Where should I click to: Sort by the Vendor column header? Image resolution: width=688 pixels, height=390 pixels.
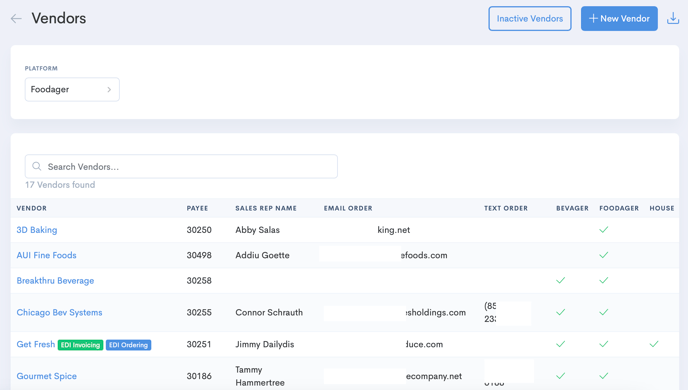pos(32,208)
